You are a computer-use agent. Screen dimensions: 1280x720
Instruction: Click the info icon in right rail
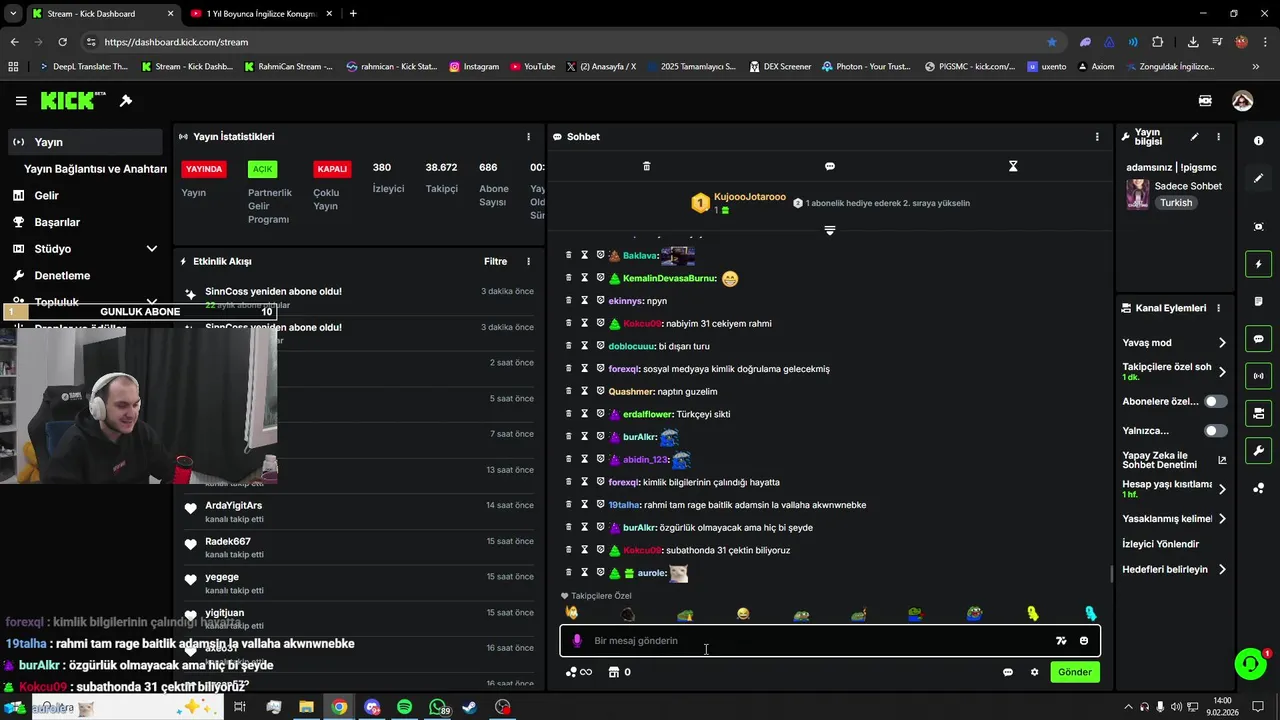pyautogui.click(x=1258, y=141)
